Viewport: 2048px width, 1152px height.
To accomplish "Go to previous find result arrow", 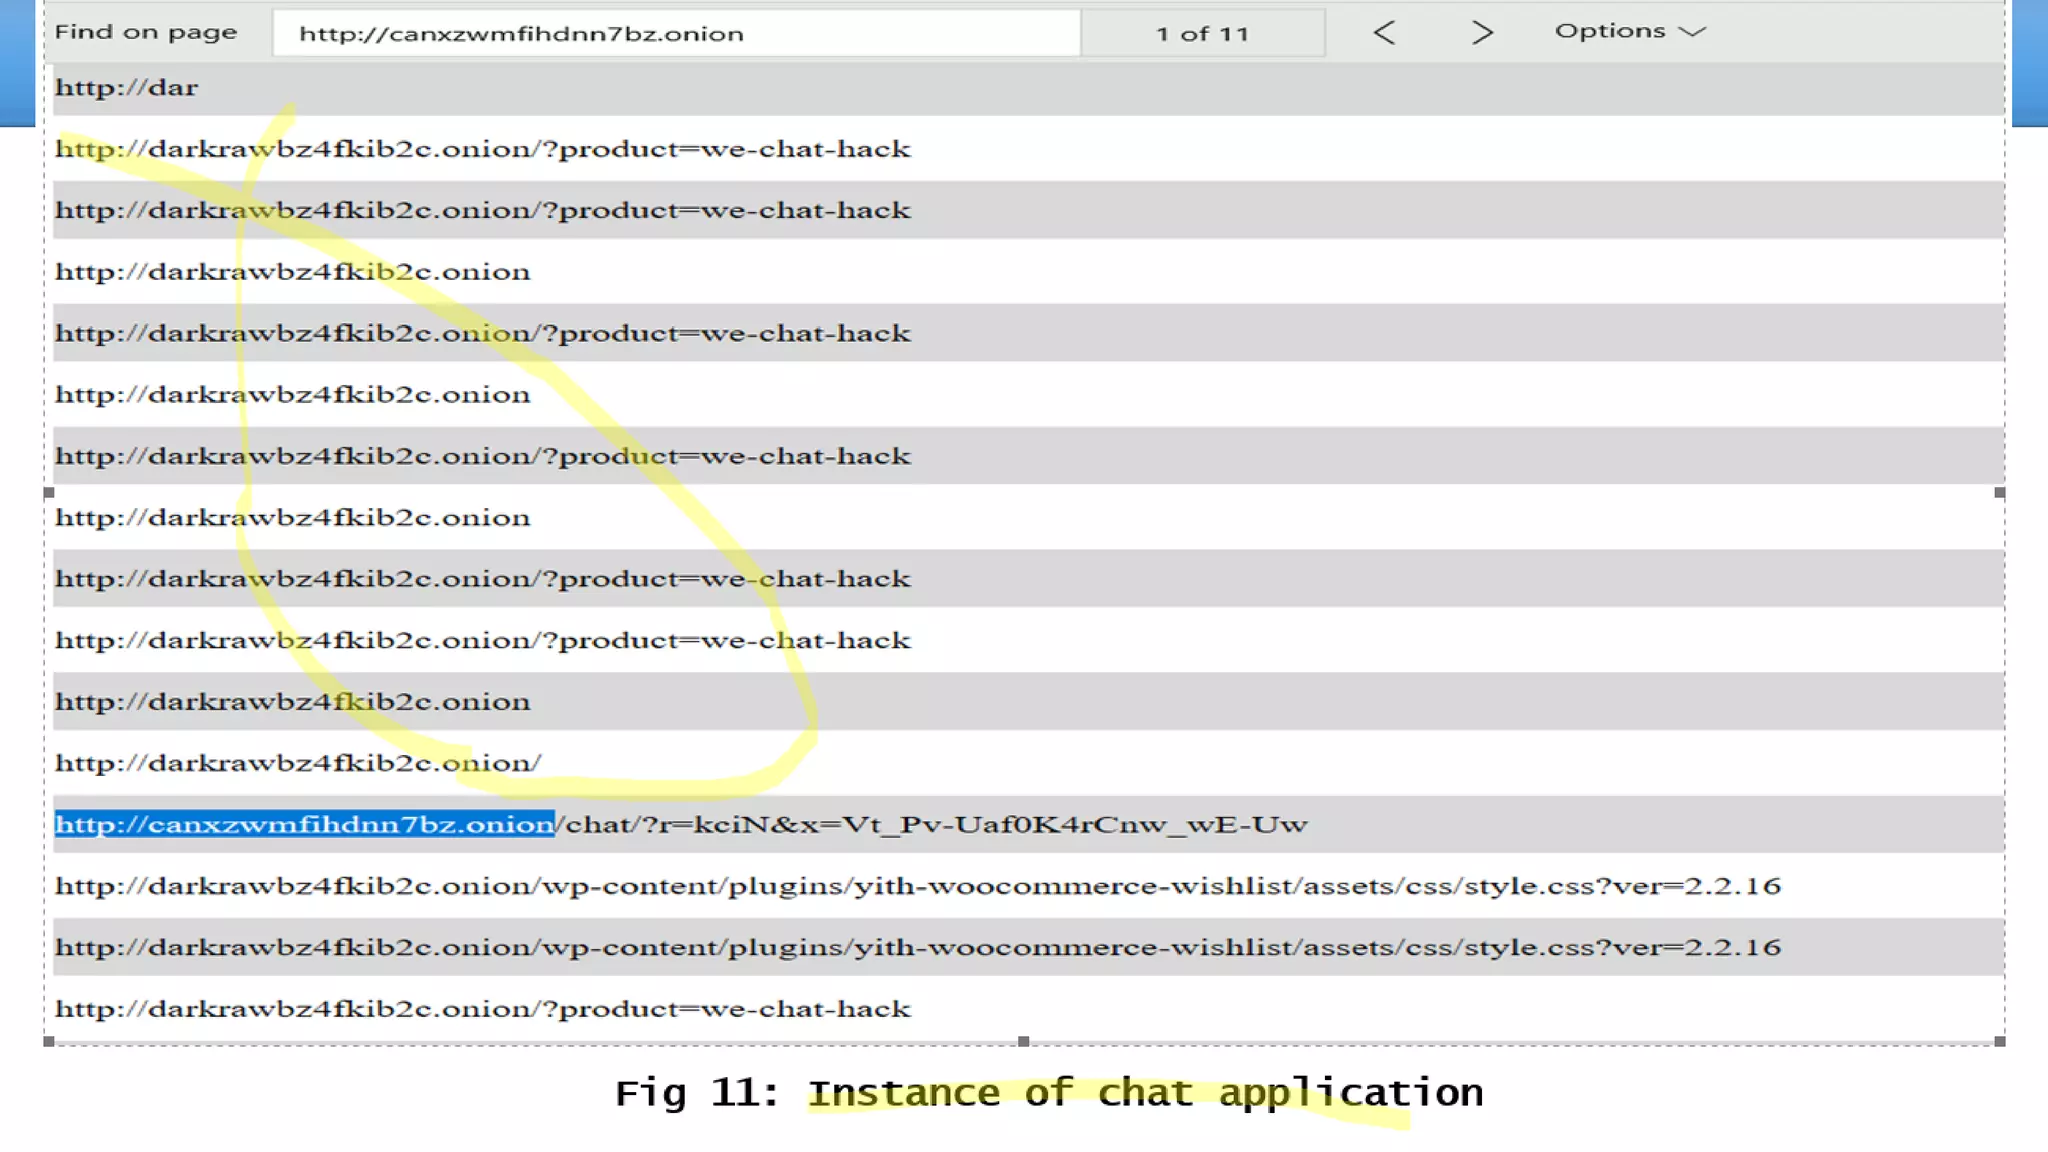I will pyautogui.click(x=1384, y=33).
